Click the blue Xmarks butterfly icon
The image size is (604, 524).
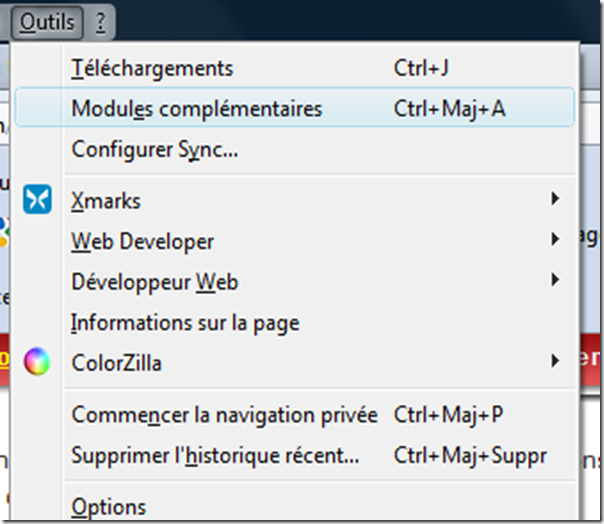37,200
